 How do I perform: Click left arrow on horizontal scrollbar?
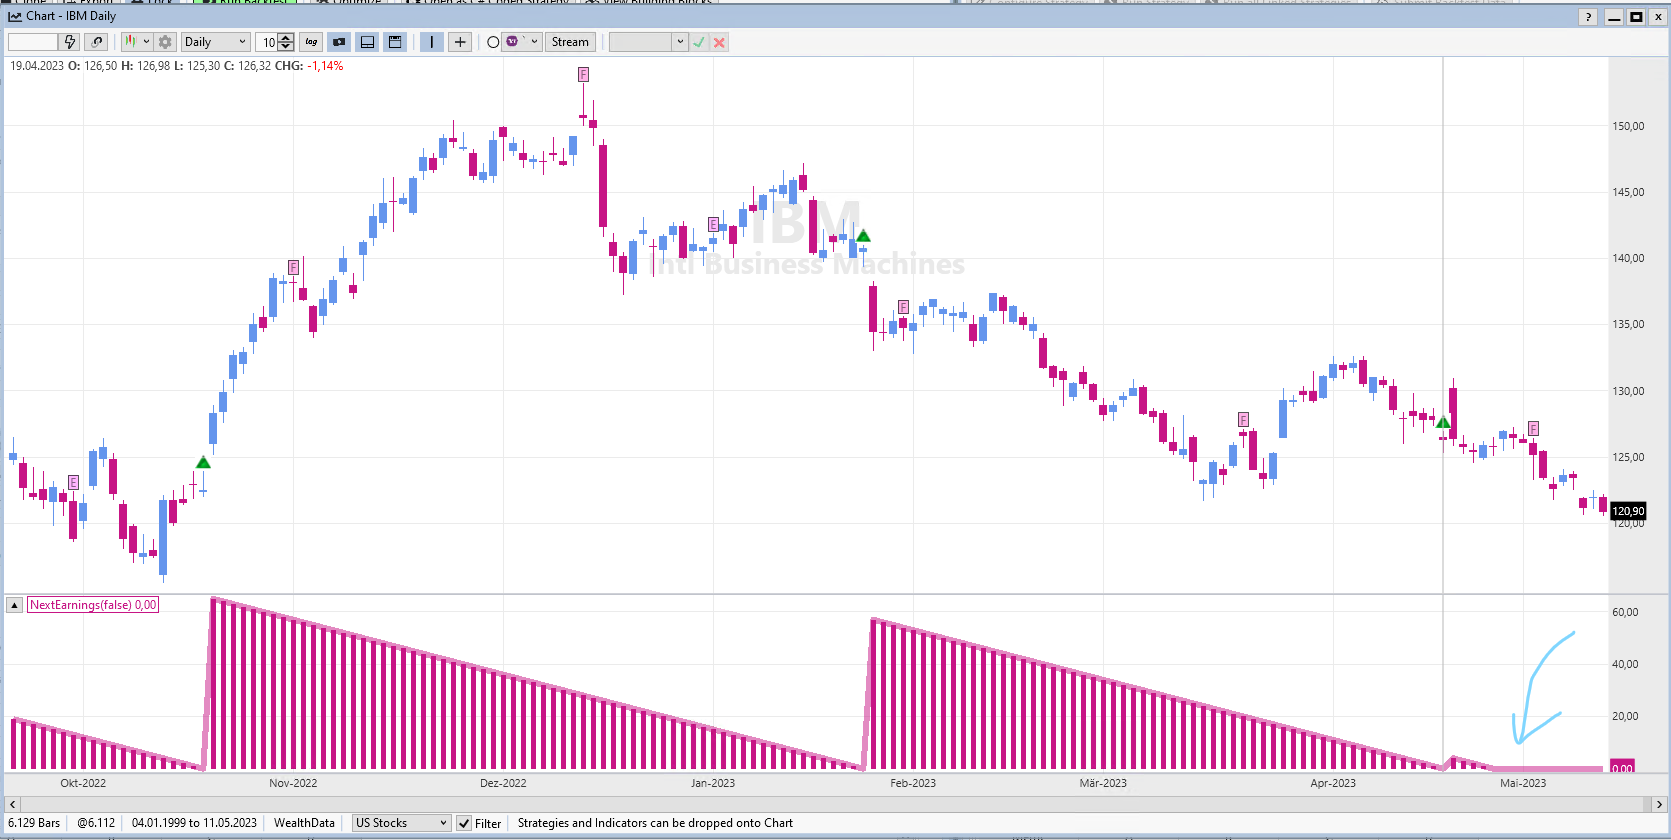pos(12,804)
